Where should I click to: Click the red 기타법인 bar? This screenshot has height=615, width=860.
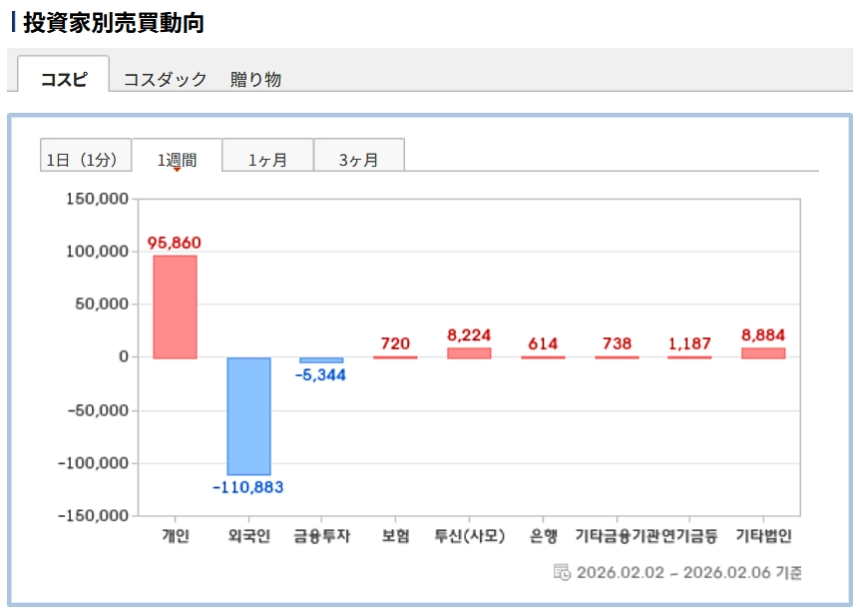point(763,353)
